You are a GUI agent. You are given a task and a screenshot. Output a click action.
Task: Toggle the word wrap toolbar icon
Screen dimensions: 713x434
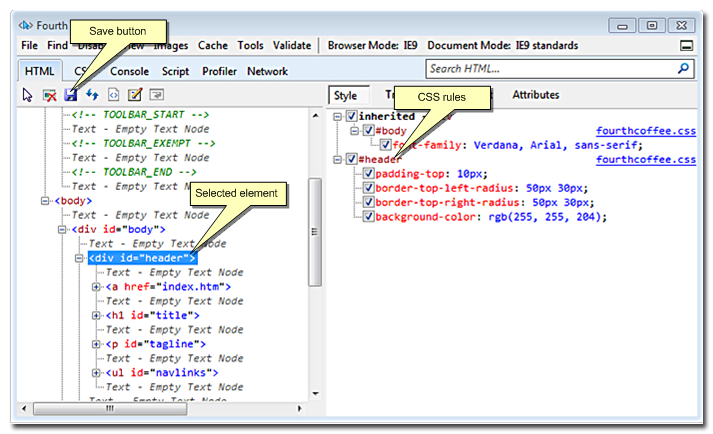click(156, 95)
